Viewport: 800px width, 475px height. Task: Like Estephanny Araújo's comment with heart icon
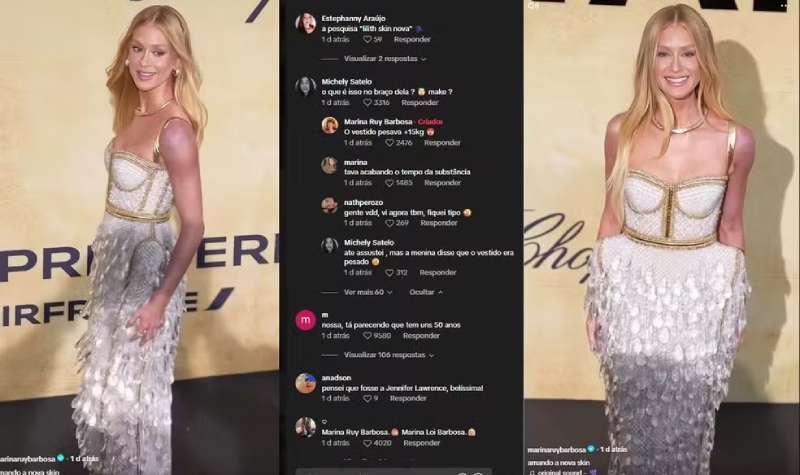click(x=367, y=39)
